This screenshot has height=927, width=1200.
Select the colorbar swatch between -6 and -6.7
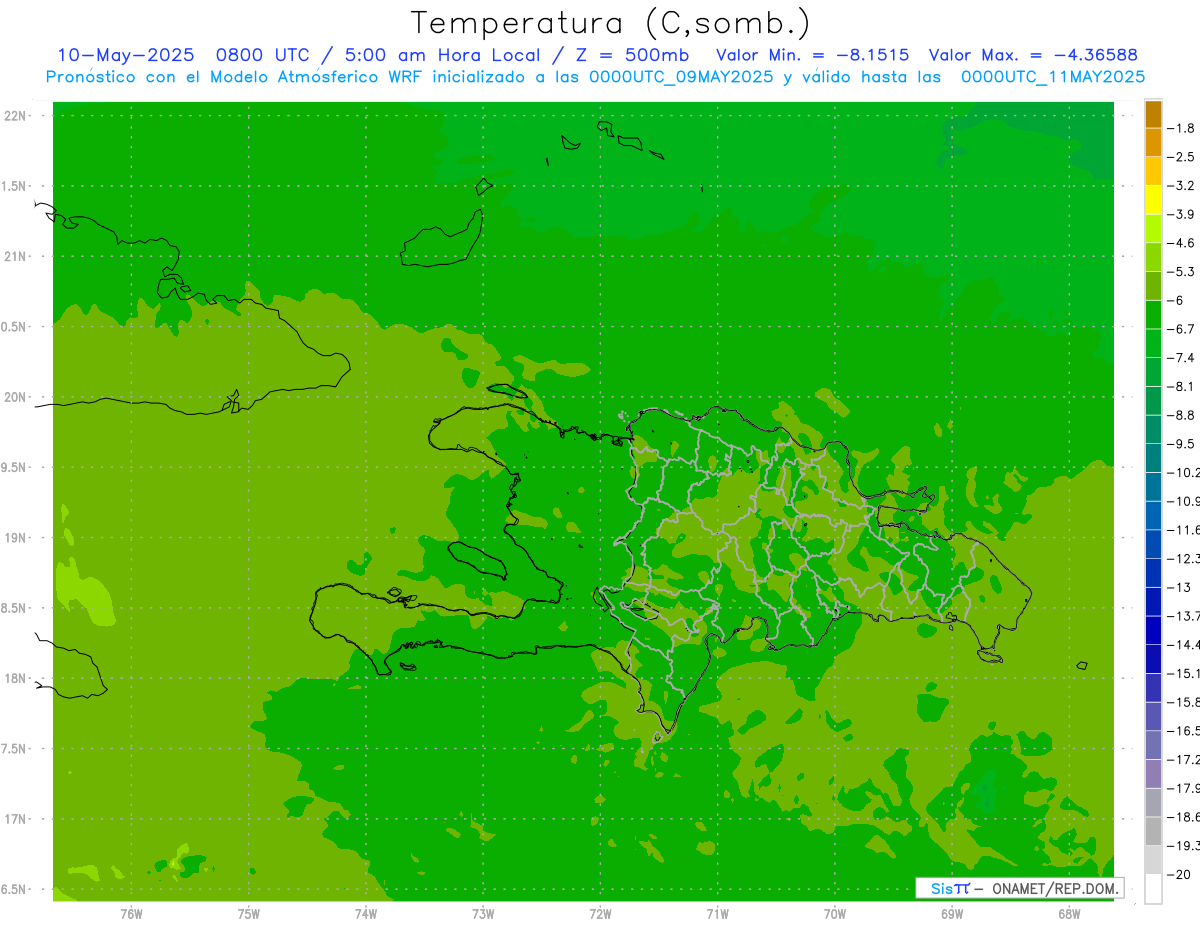[x=1153, y=315]
